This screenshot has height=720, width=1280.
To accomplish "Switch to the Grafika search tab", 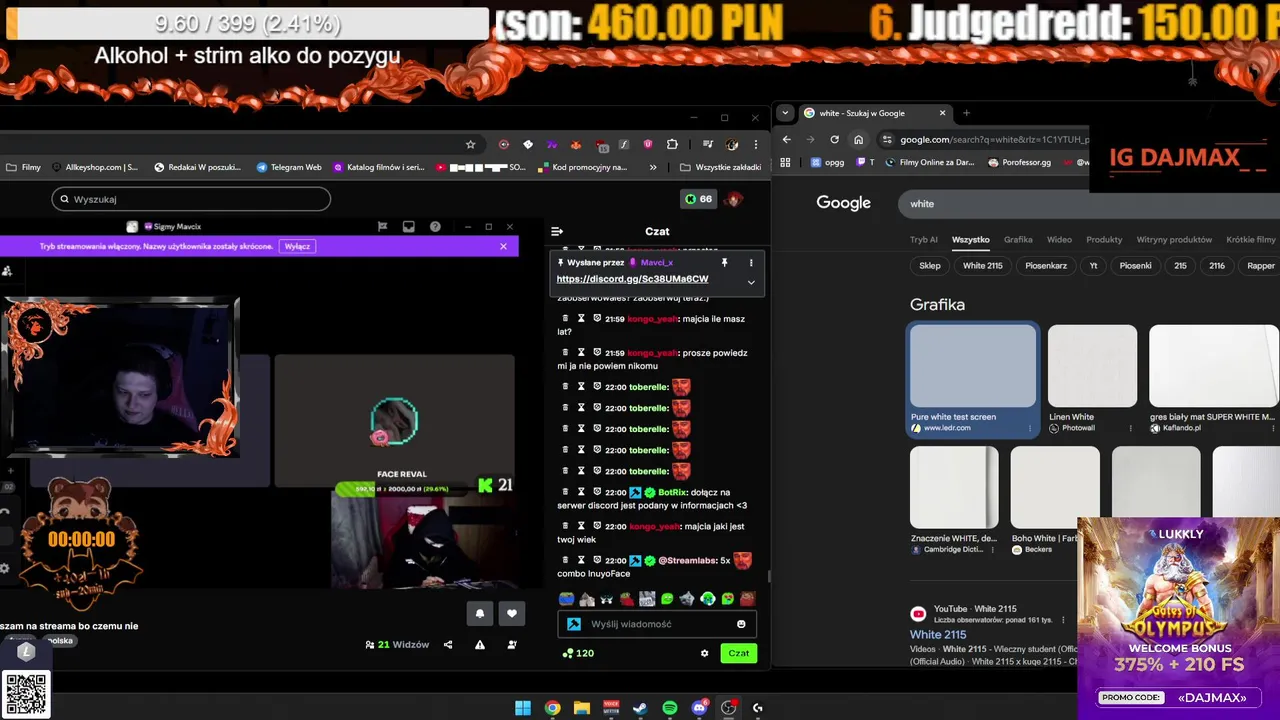I will coord(1018,240).
